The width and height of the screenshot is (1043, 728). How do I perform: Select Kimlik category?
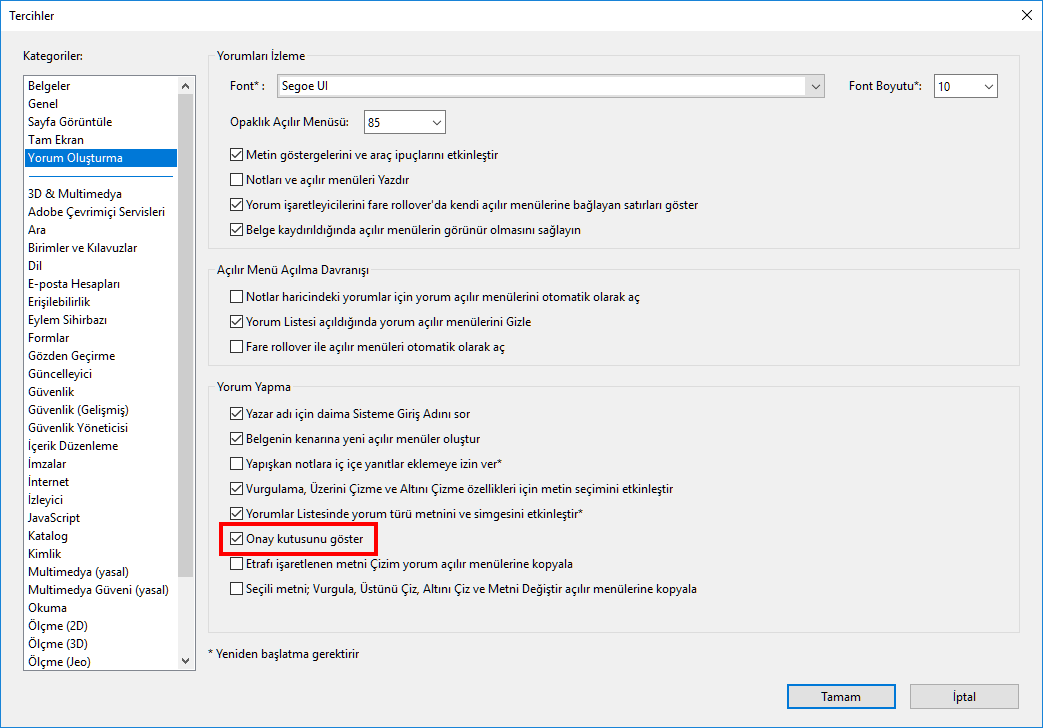click(101, 553)
